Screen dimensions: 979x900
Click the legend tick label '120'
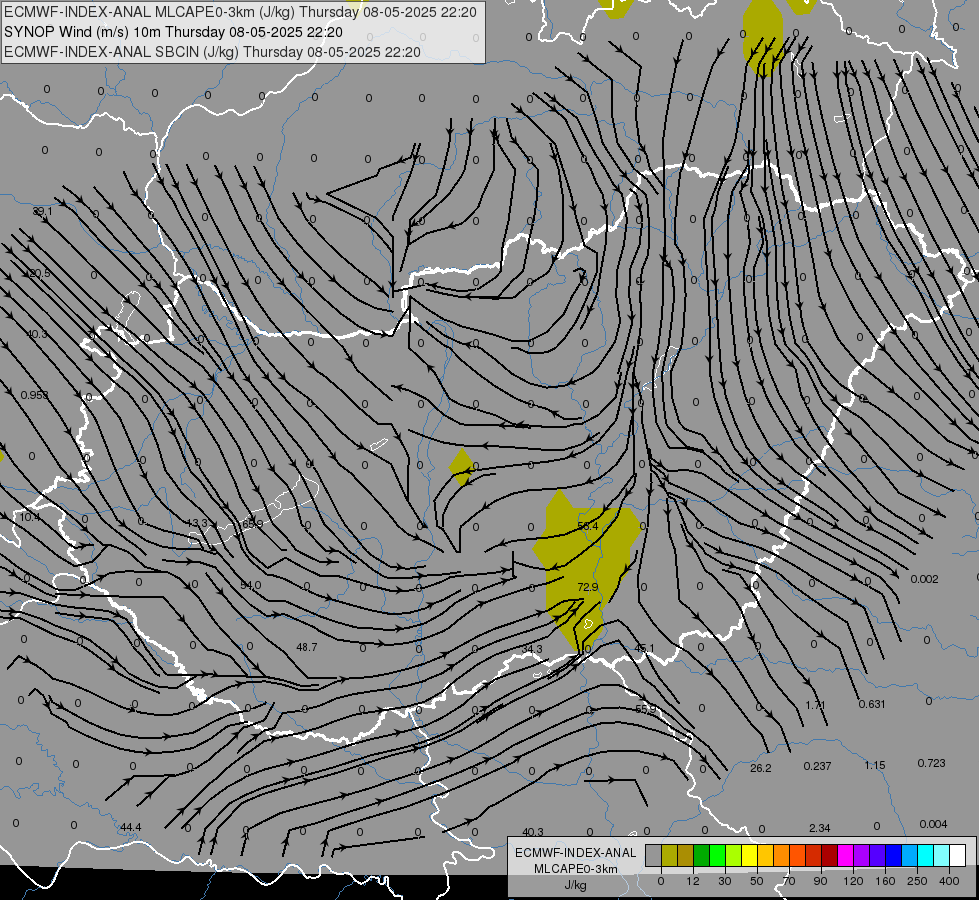(x=853, y=881)
